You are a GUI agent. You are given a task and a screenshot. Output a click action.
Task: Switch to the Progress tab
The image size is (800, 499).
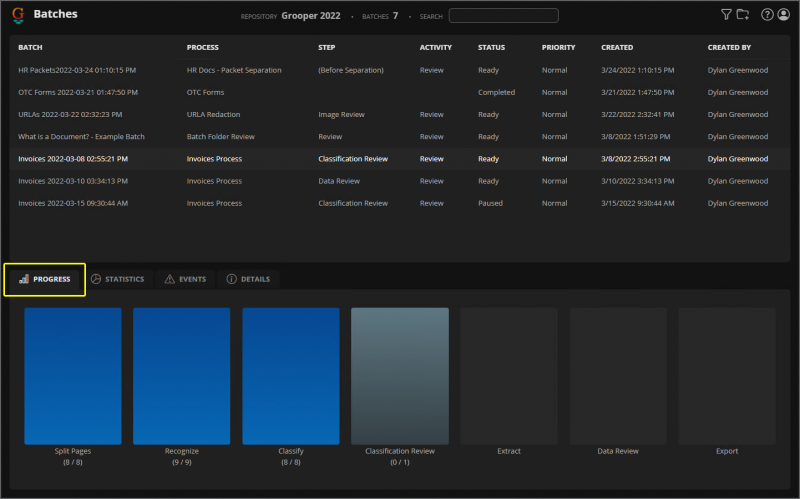45,279
